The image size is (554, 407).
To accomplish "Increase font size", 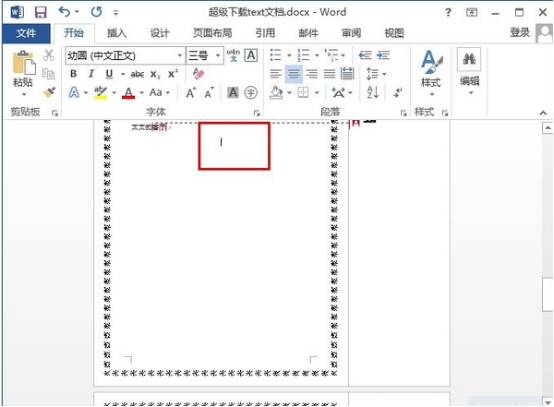I will [x=191, y=93].
